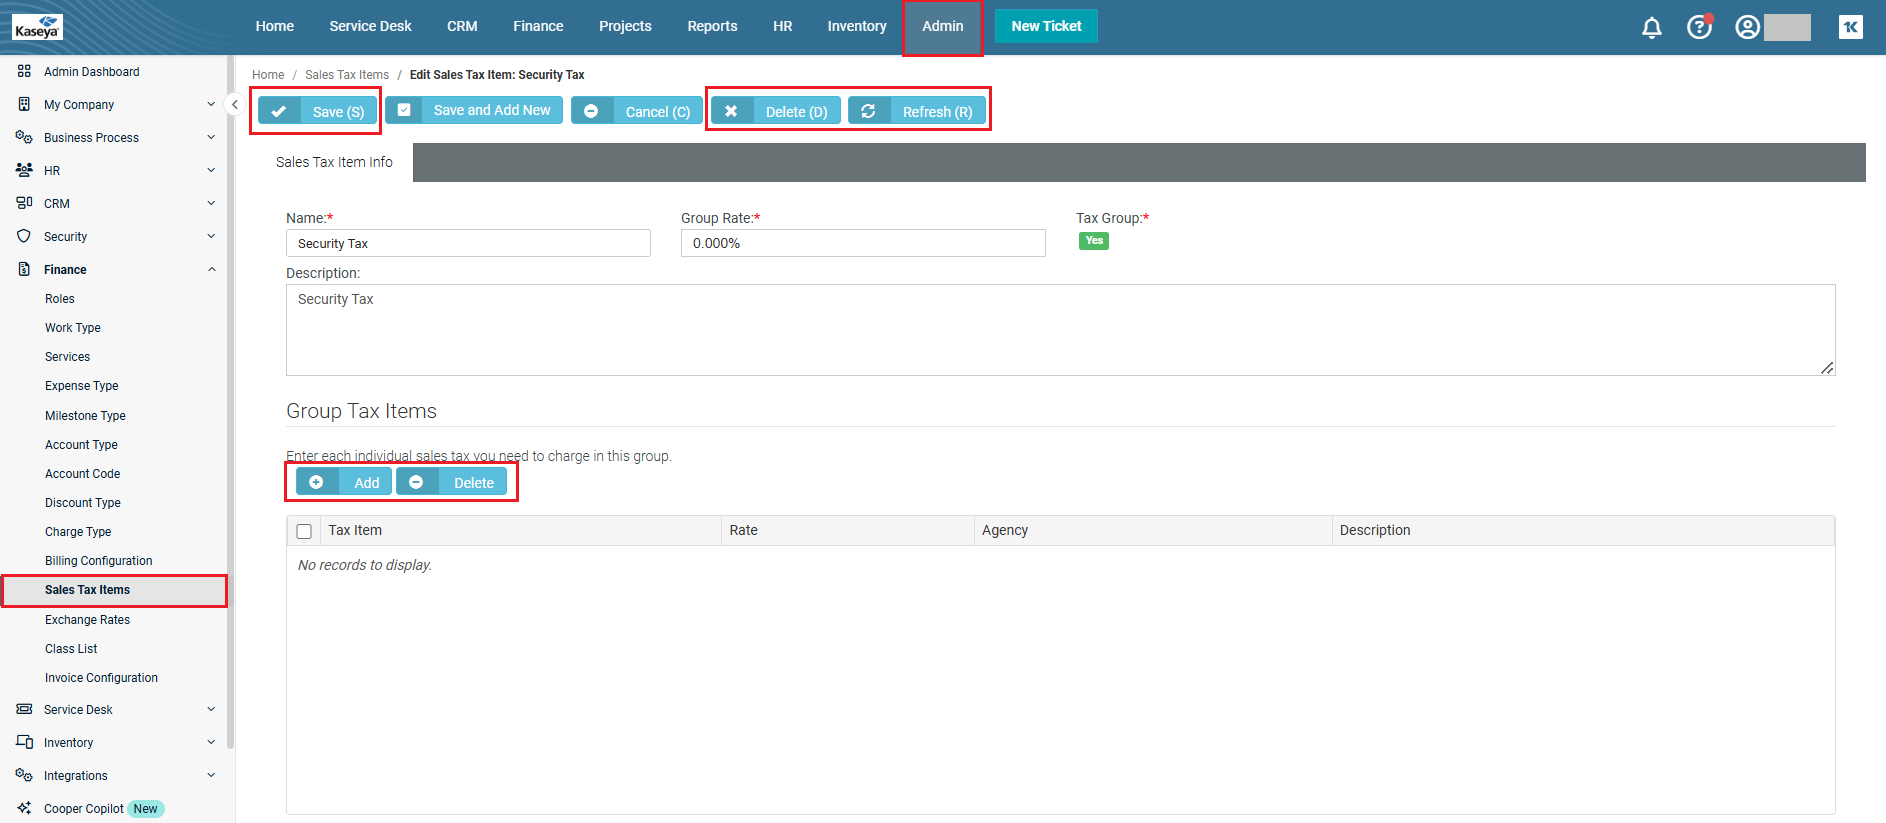Click the Kaseya logo in header

38,27
